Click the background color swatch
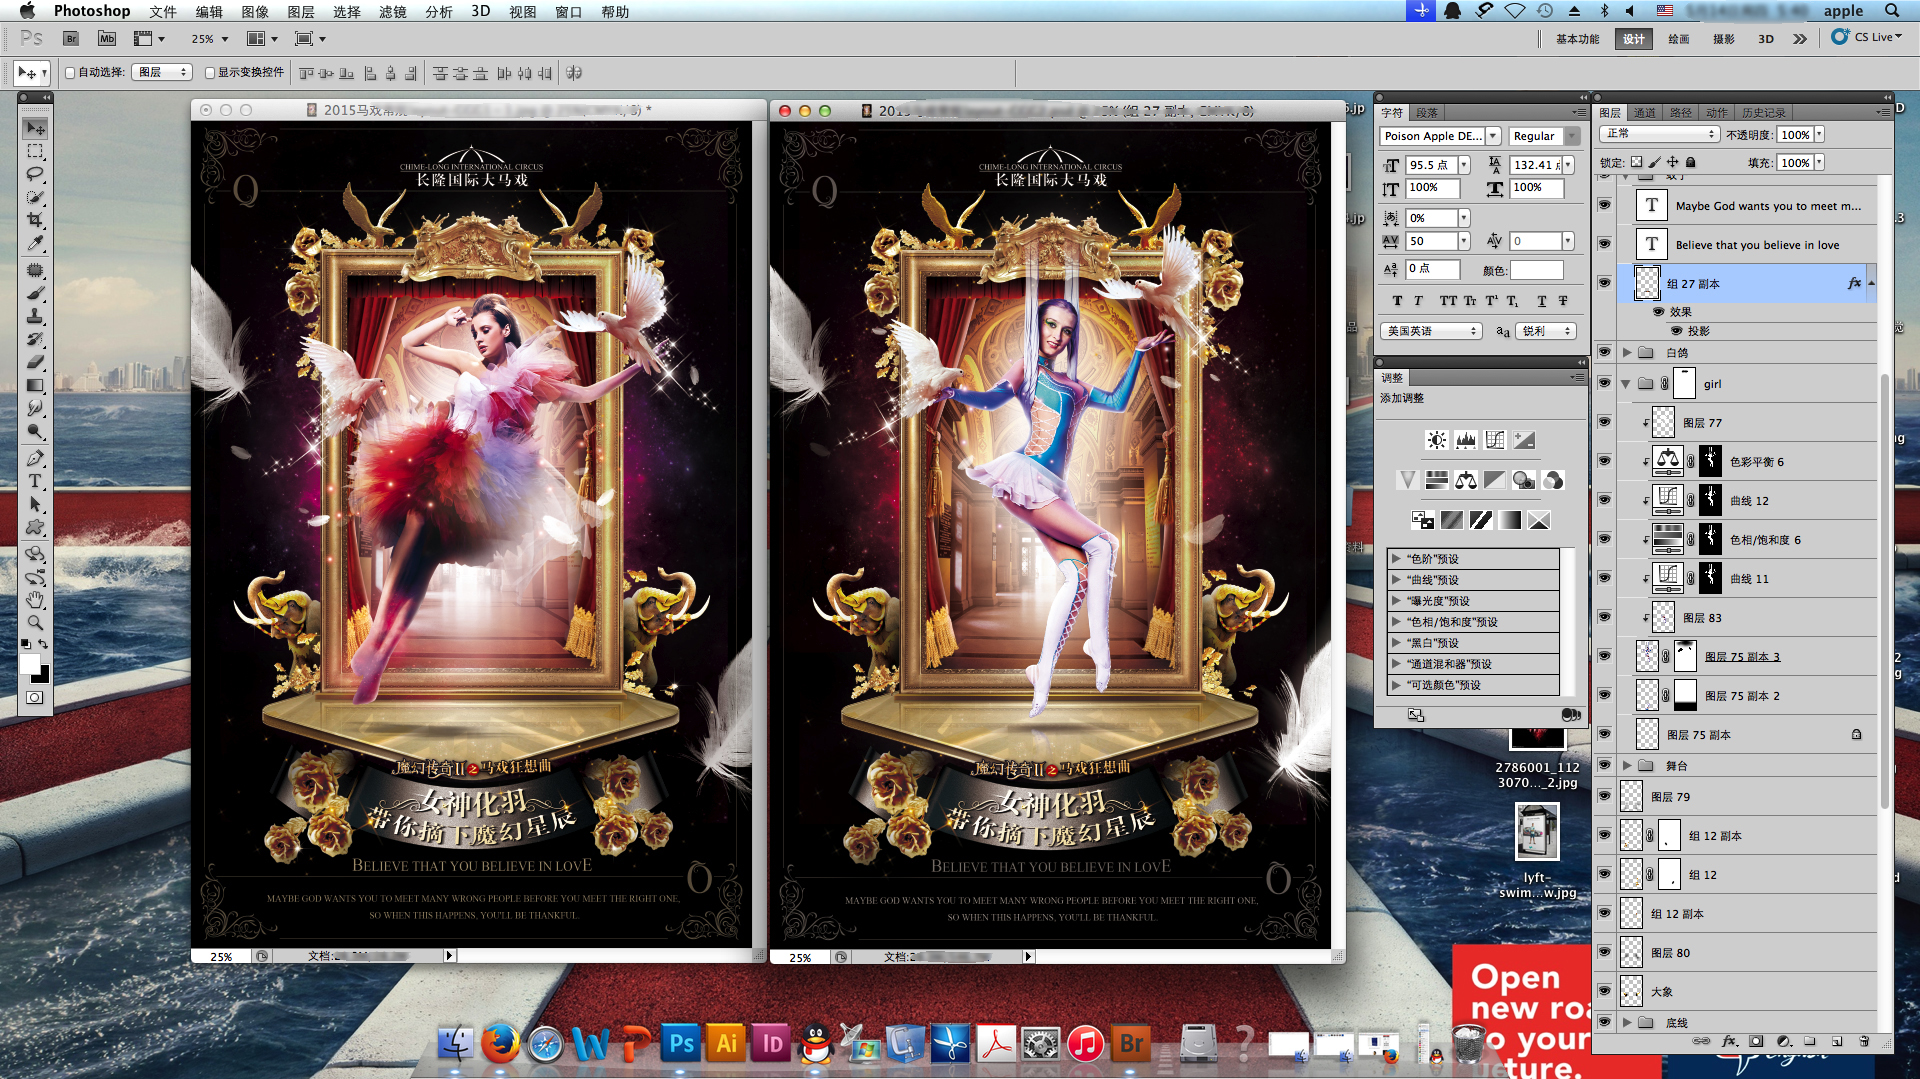This screenshot has width=1920, height=1079. (x=41, y=675)
